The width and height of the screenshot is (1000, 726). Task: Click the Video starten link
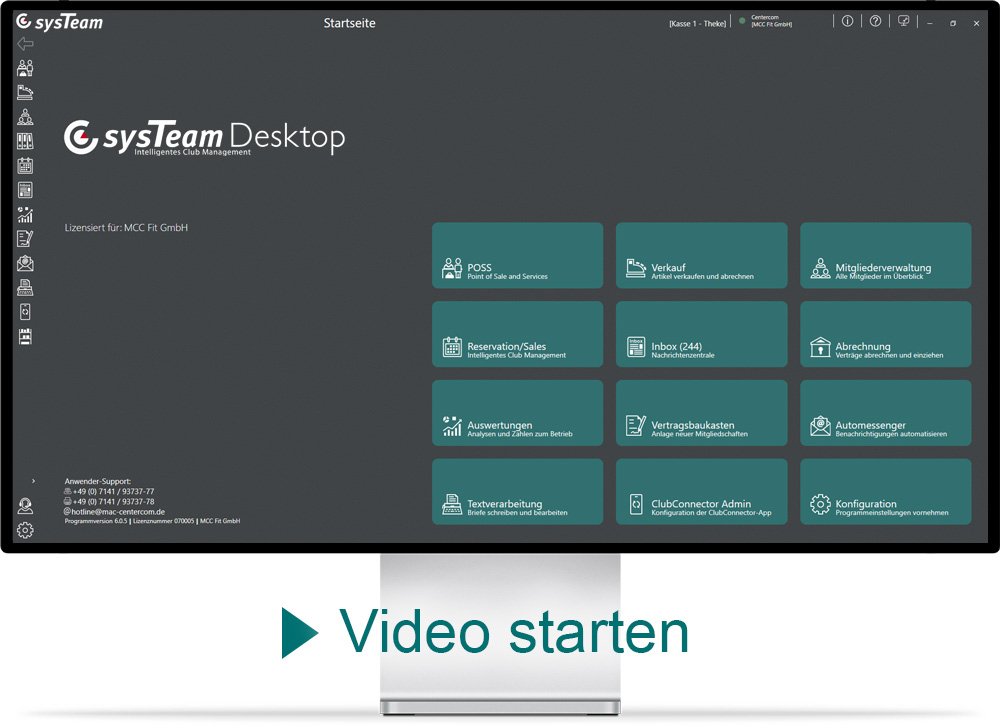click(x=485, y=632)
